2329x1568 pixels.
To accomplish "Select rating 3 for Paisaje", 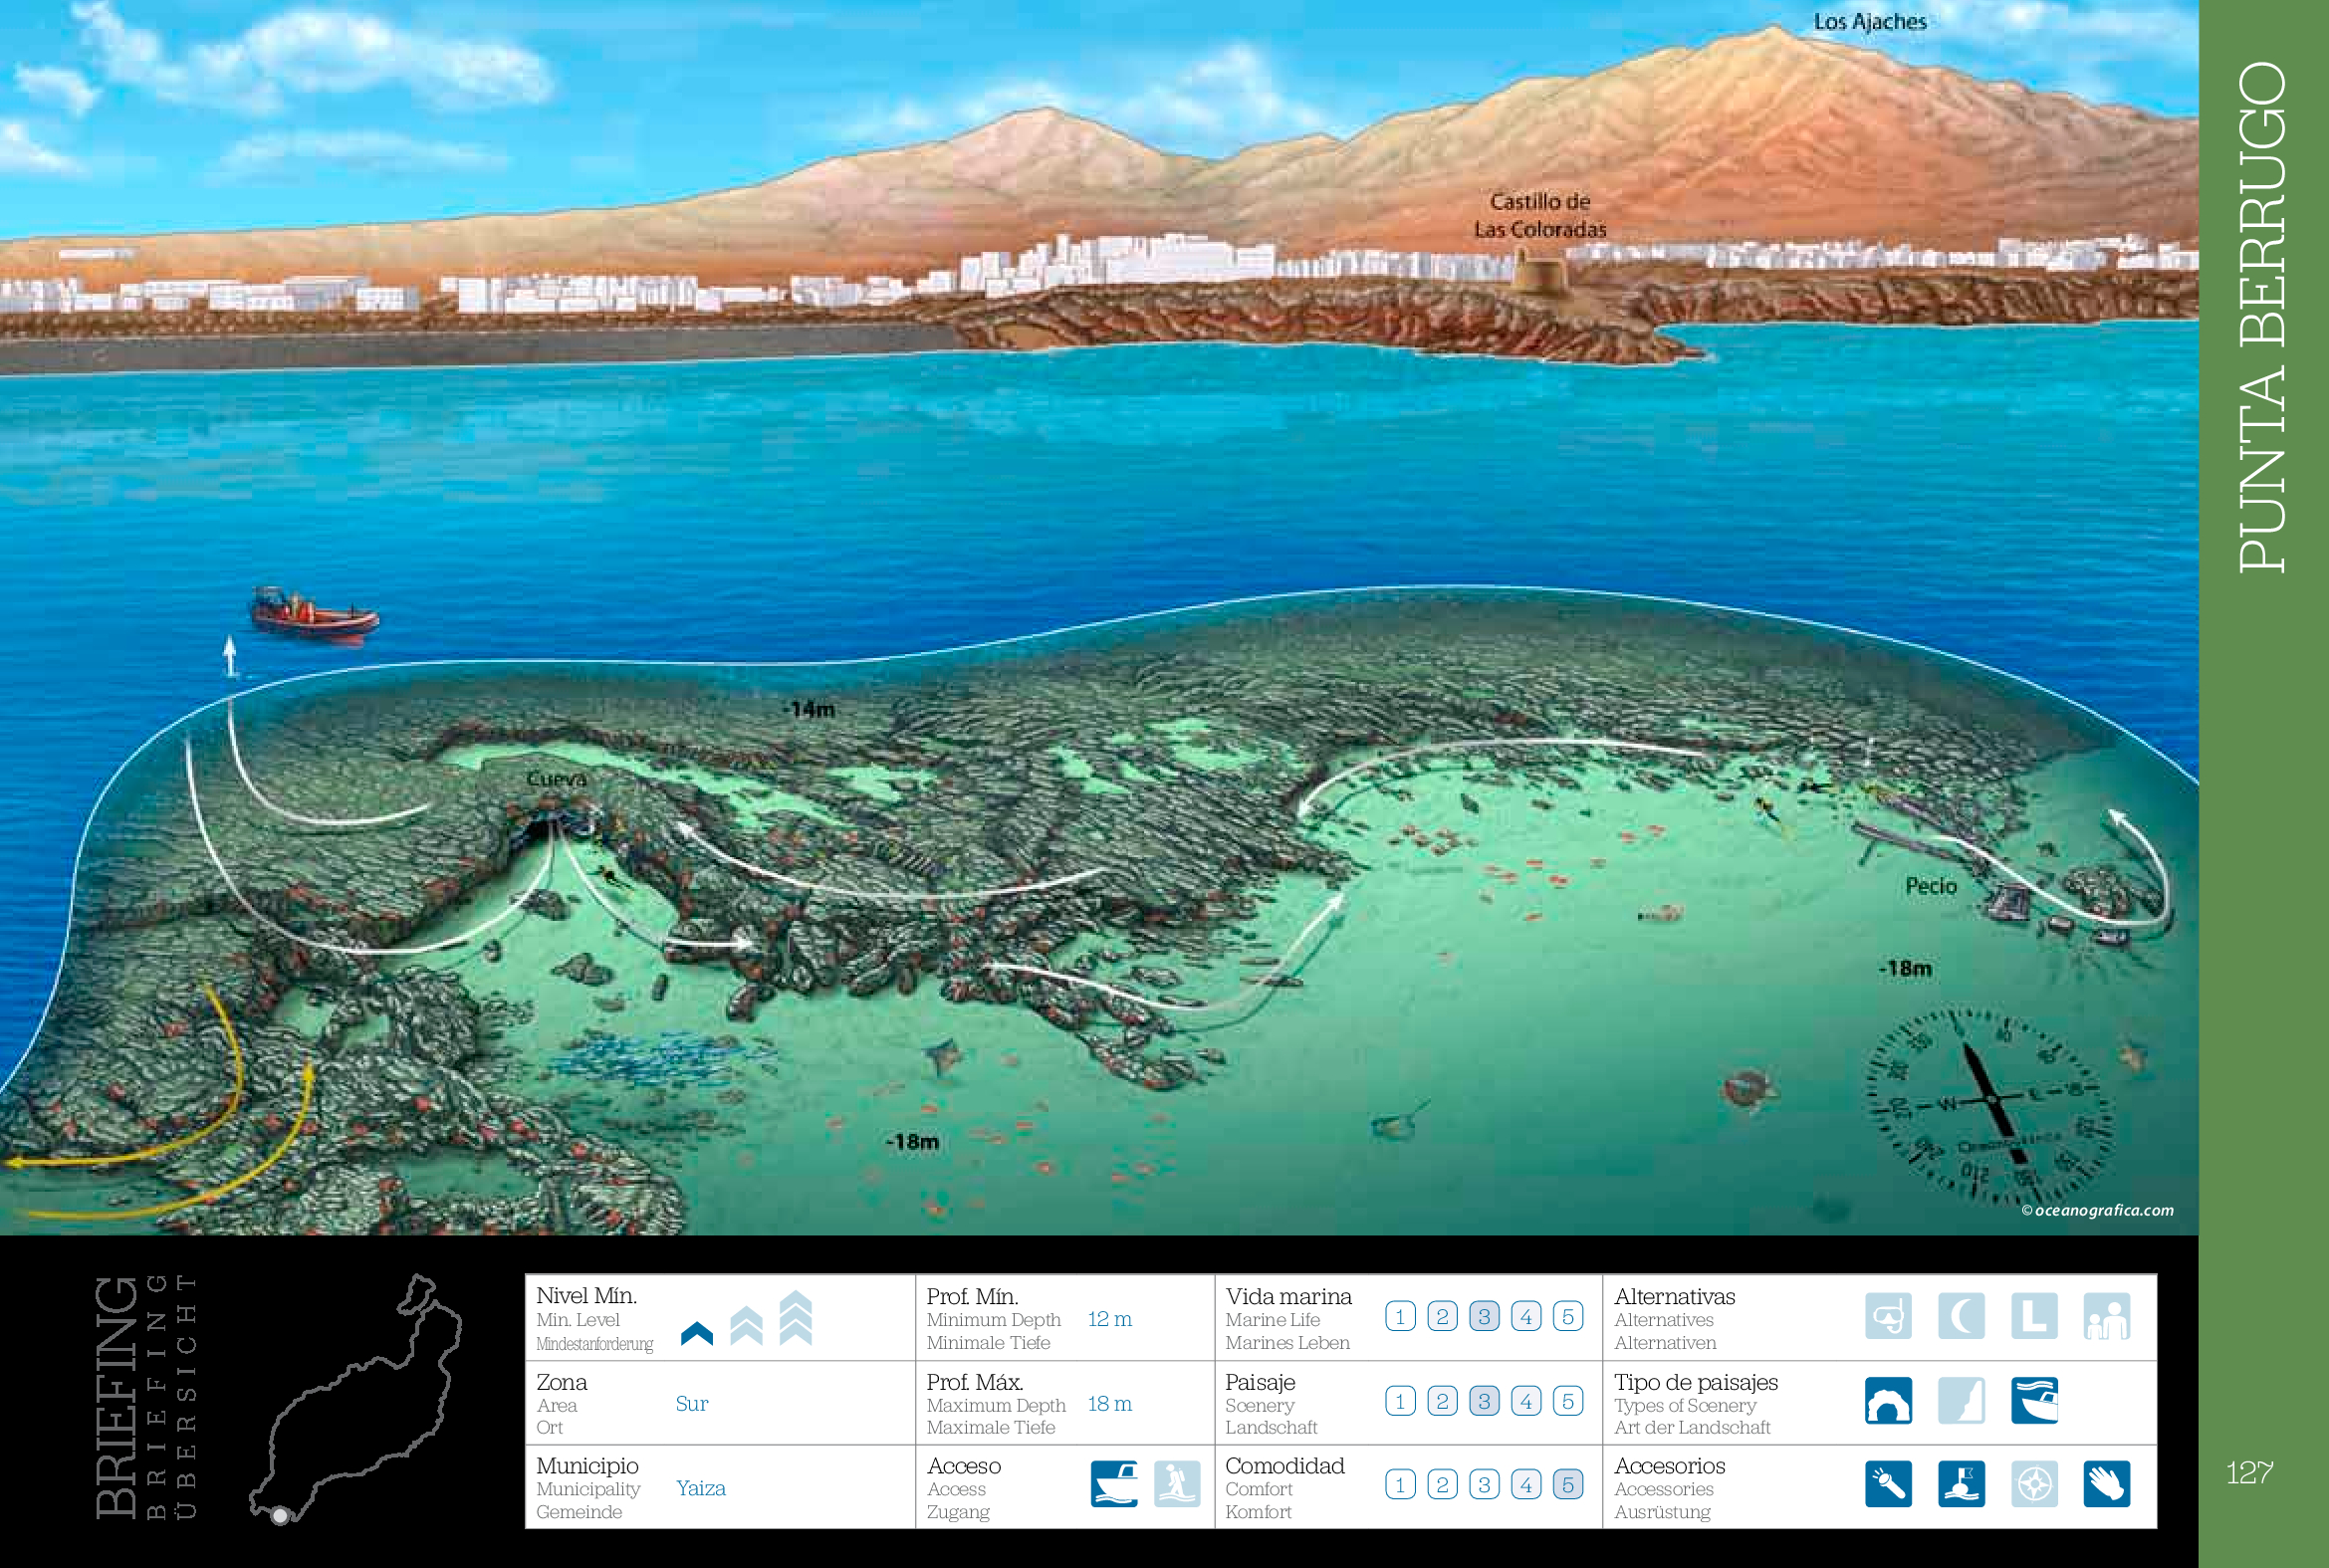I will (x=1483, y=1402).
